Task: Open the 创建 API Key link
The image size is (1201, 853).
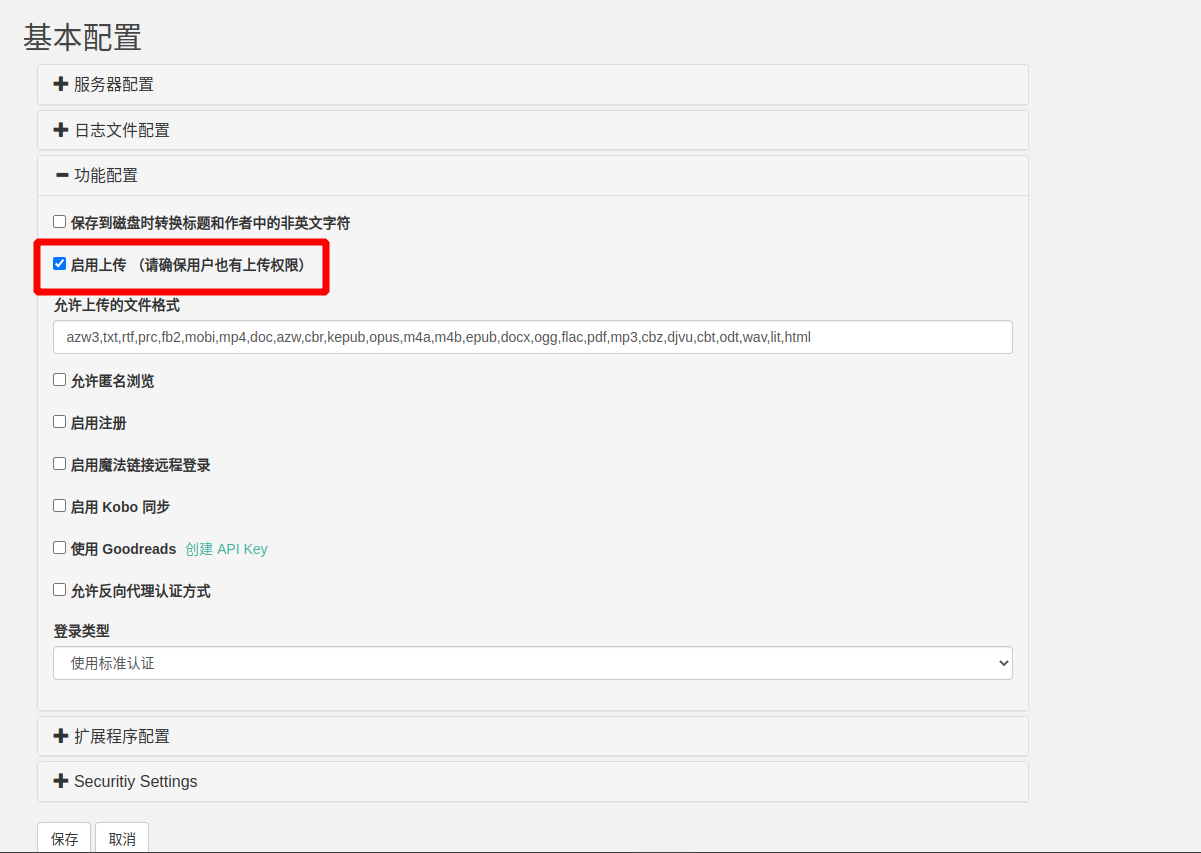Action: 226,549
